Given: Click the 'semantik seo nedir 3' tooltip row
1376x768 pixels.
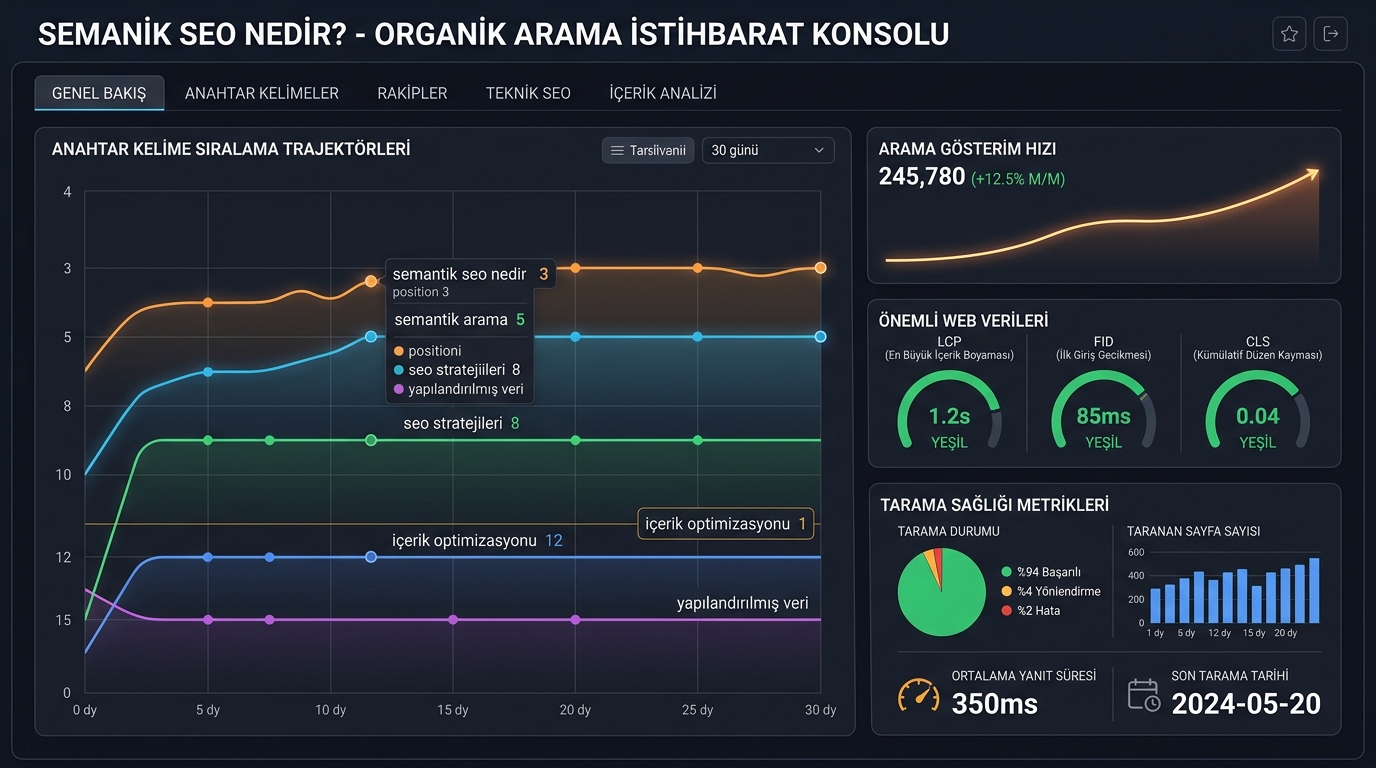Looking at the screenshot, I should [x=470, y=274].
